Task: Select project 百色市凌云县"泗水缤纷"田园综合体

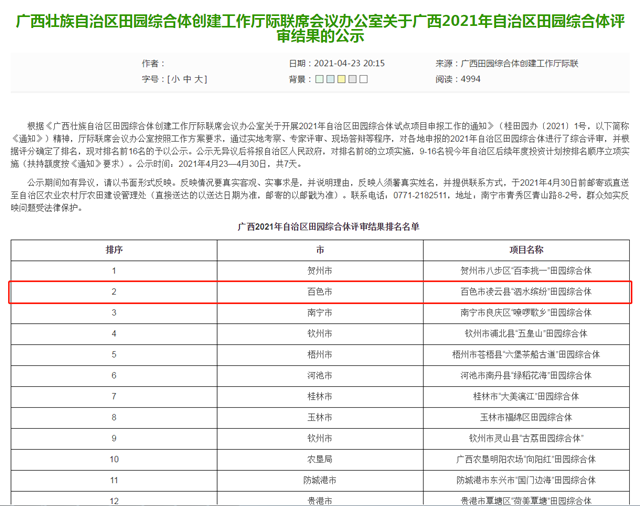Action: pyautogui.click(x=526, y=292)
